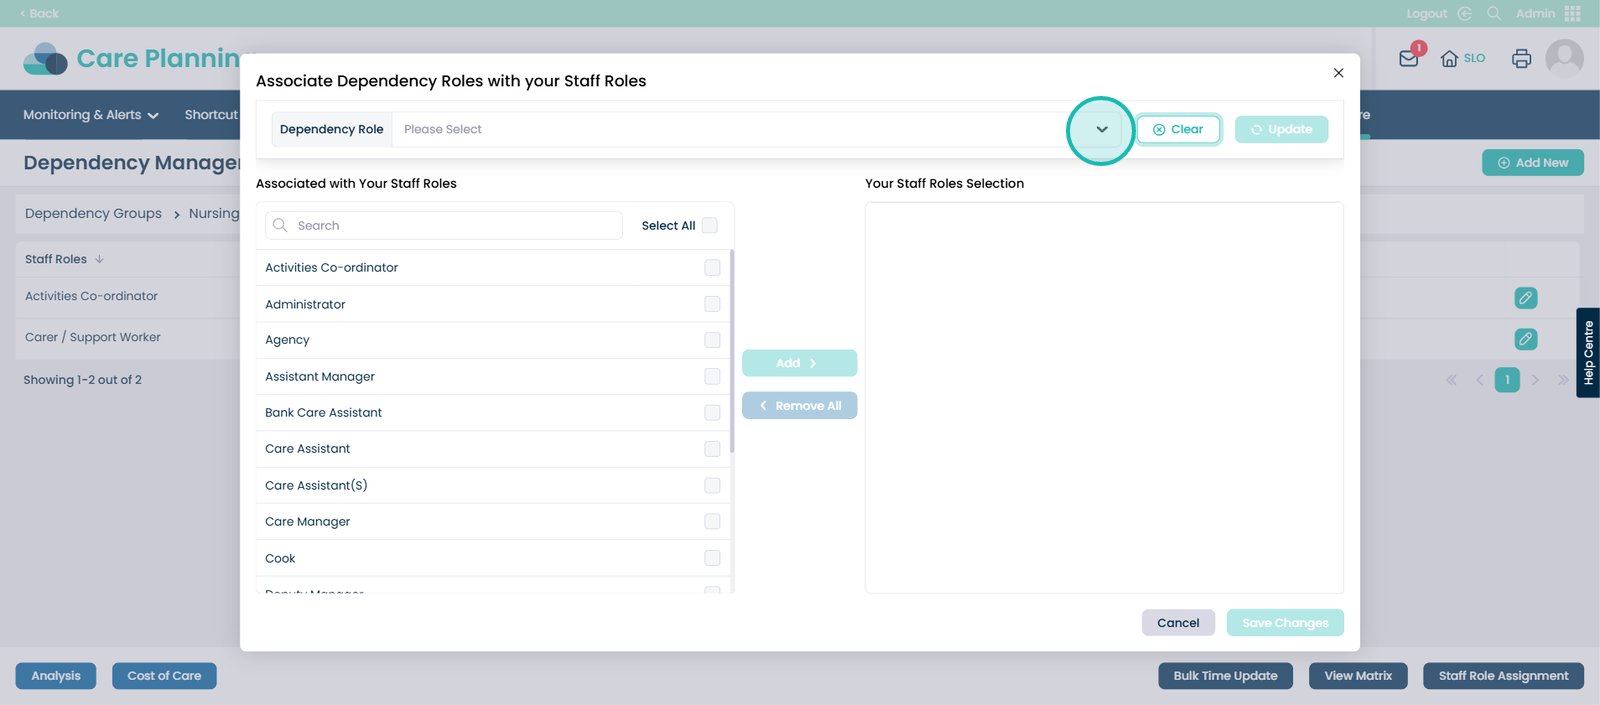
Task: Close the Associate Dependency Roles dialog
Action: (x=1338, y=73)
